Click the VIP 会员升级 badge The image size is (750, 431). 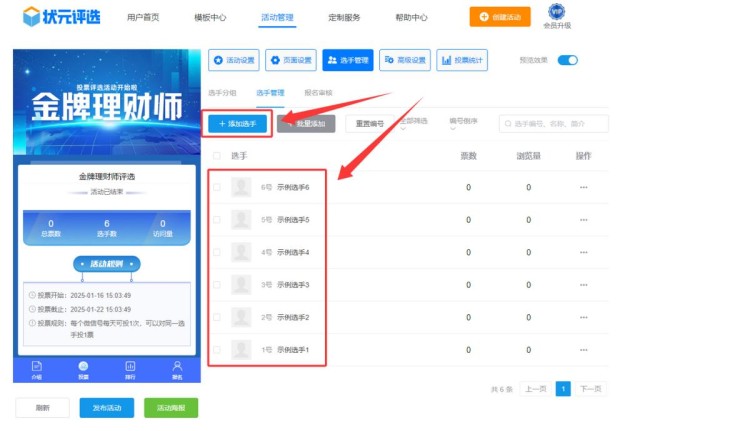(557, 17)
